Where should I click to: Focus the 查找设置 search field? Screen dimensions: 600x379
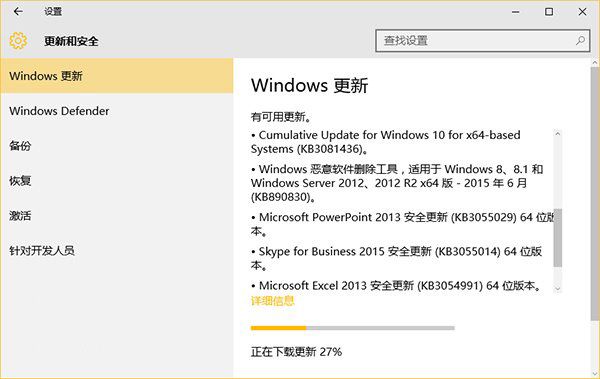tap(483, 41)
